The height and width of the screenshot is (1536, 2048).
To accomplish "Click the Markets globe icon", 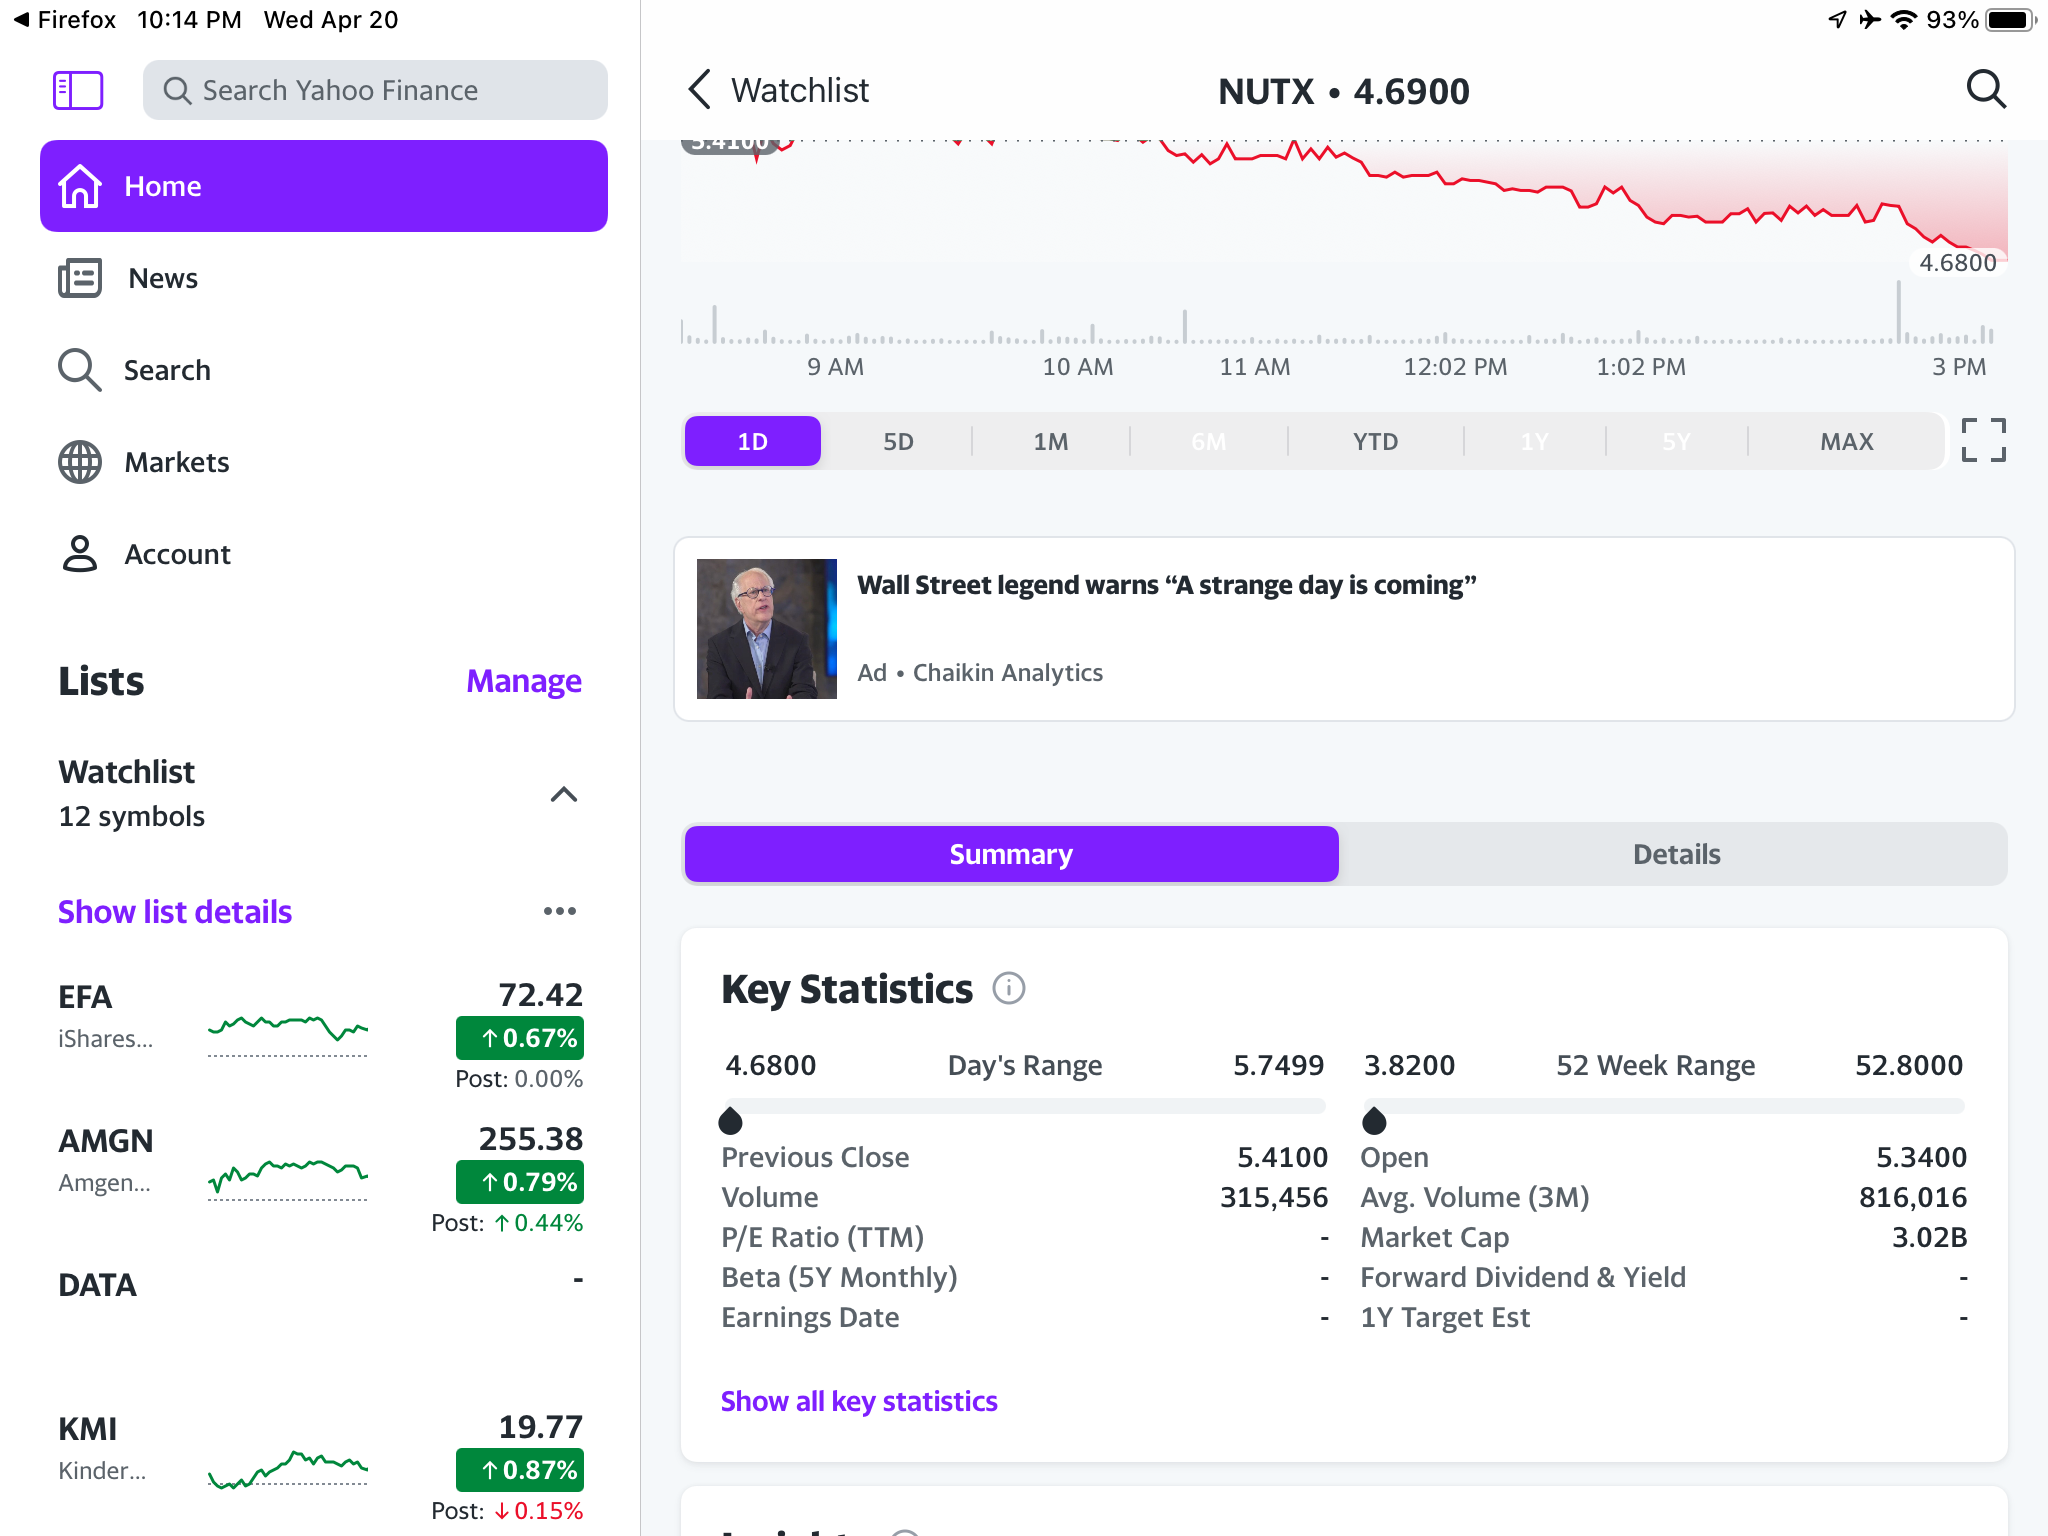I will (x=80, y=462).
